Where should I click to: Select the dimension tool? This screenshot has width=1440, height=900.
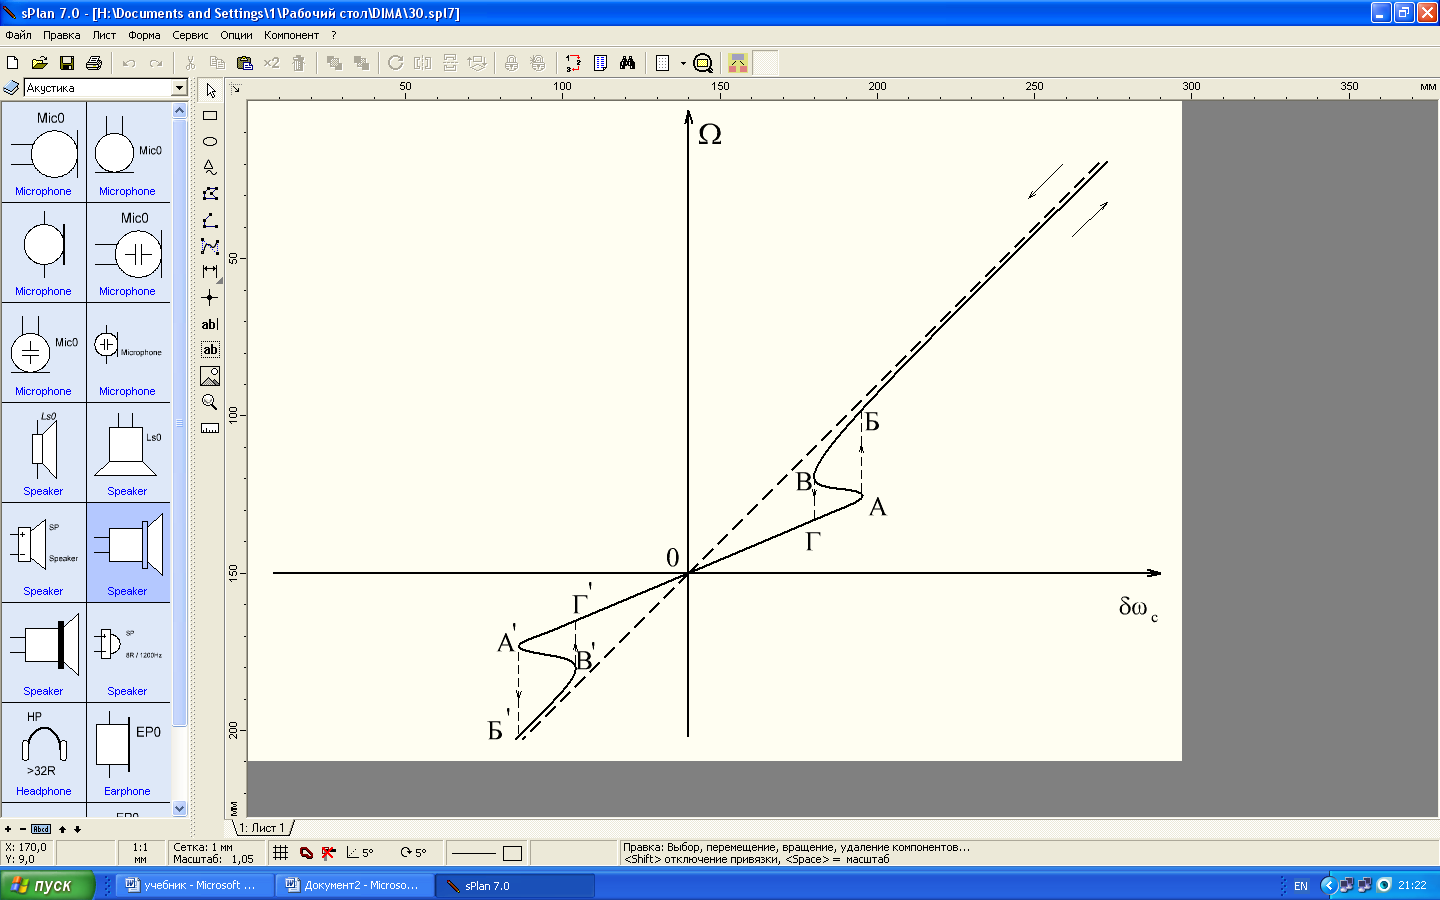(210, 272)
